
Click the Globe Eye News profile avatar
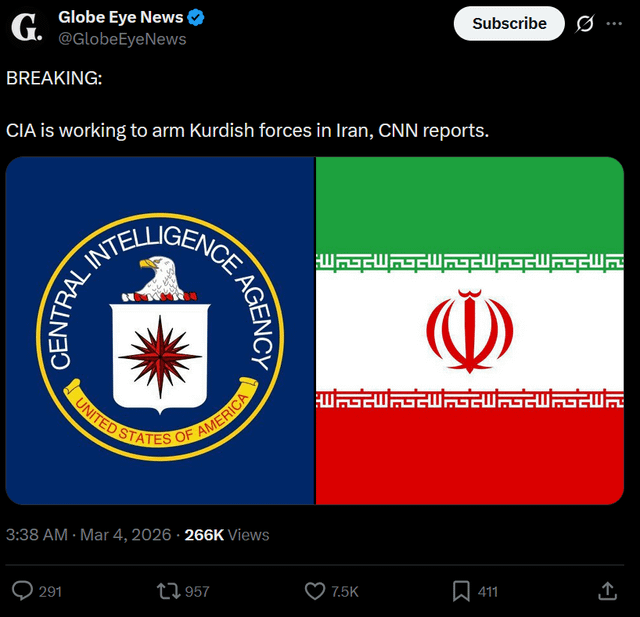pyautogui.click(x=27, y=27)
